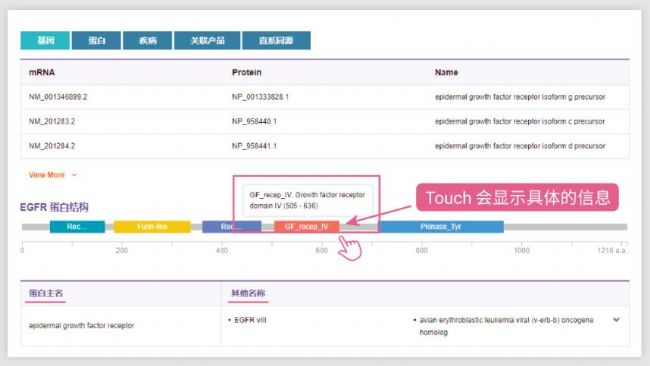Screen dimensions: 650x366
Task: Click the red GF_recep_IV domain block
Action: pyautogui.click(x=307, y=227)
